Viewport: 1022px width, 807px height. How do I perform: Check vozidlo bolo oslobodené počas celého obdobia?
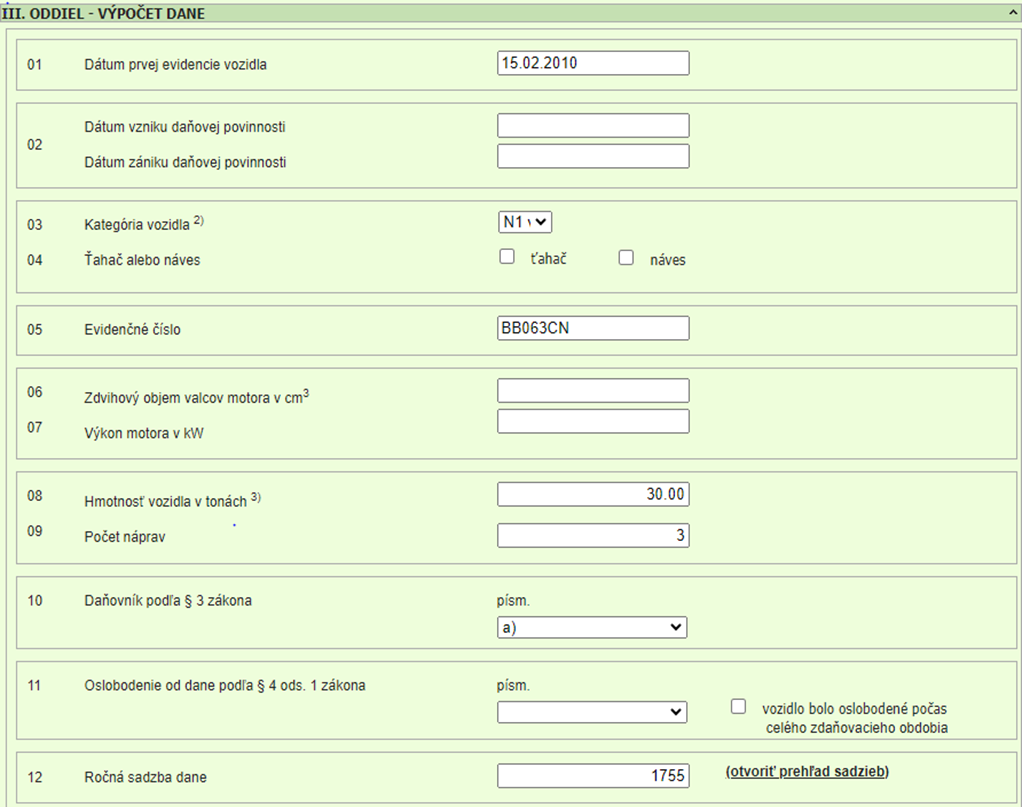[738, 707]
